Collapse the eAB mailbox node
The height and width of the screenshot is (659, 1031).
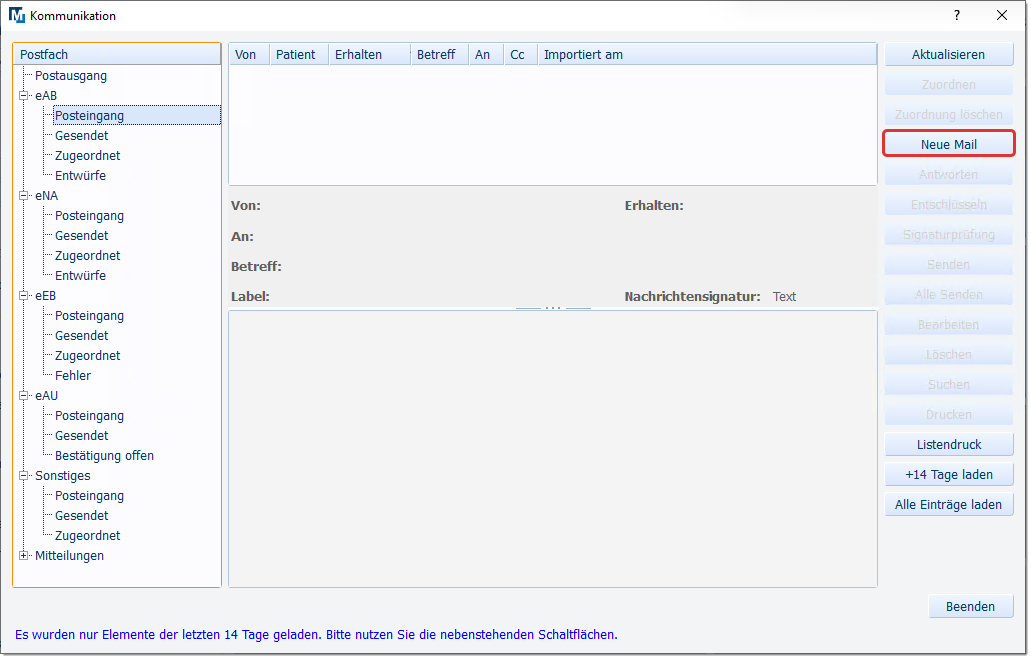tap(24, 95)
